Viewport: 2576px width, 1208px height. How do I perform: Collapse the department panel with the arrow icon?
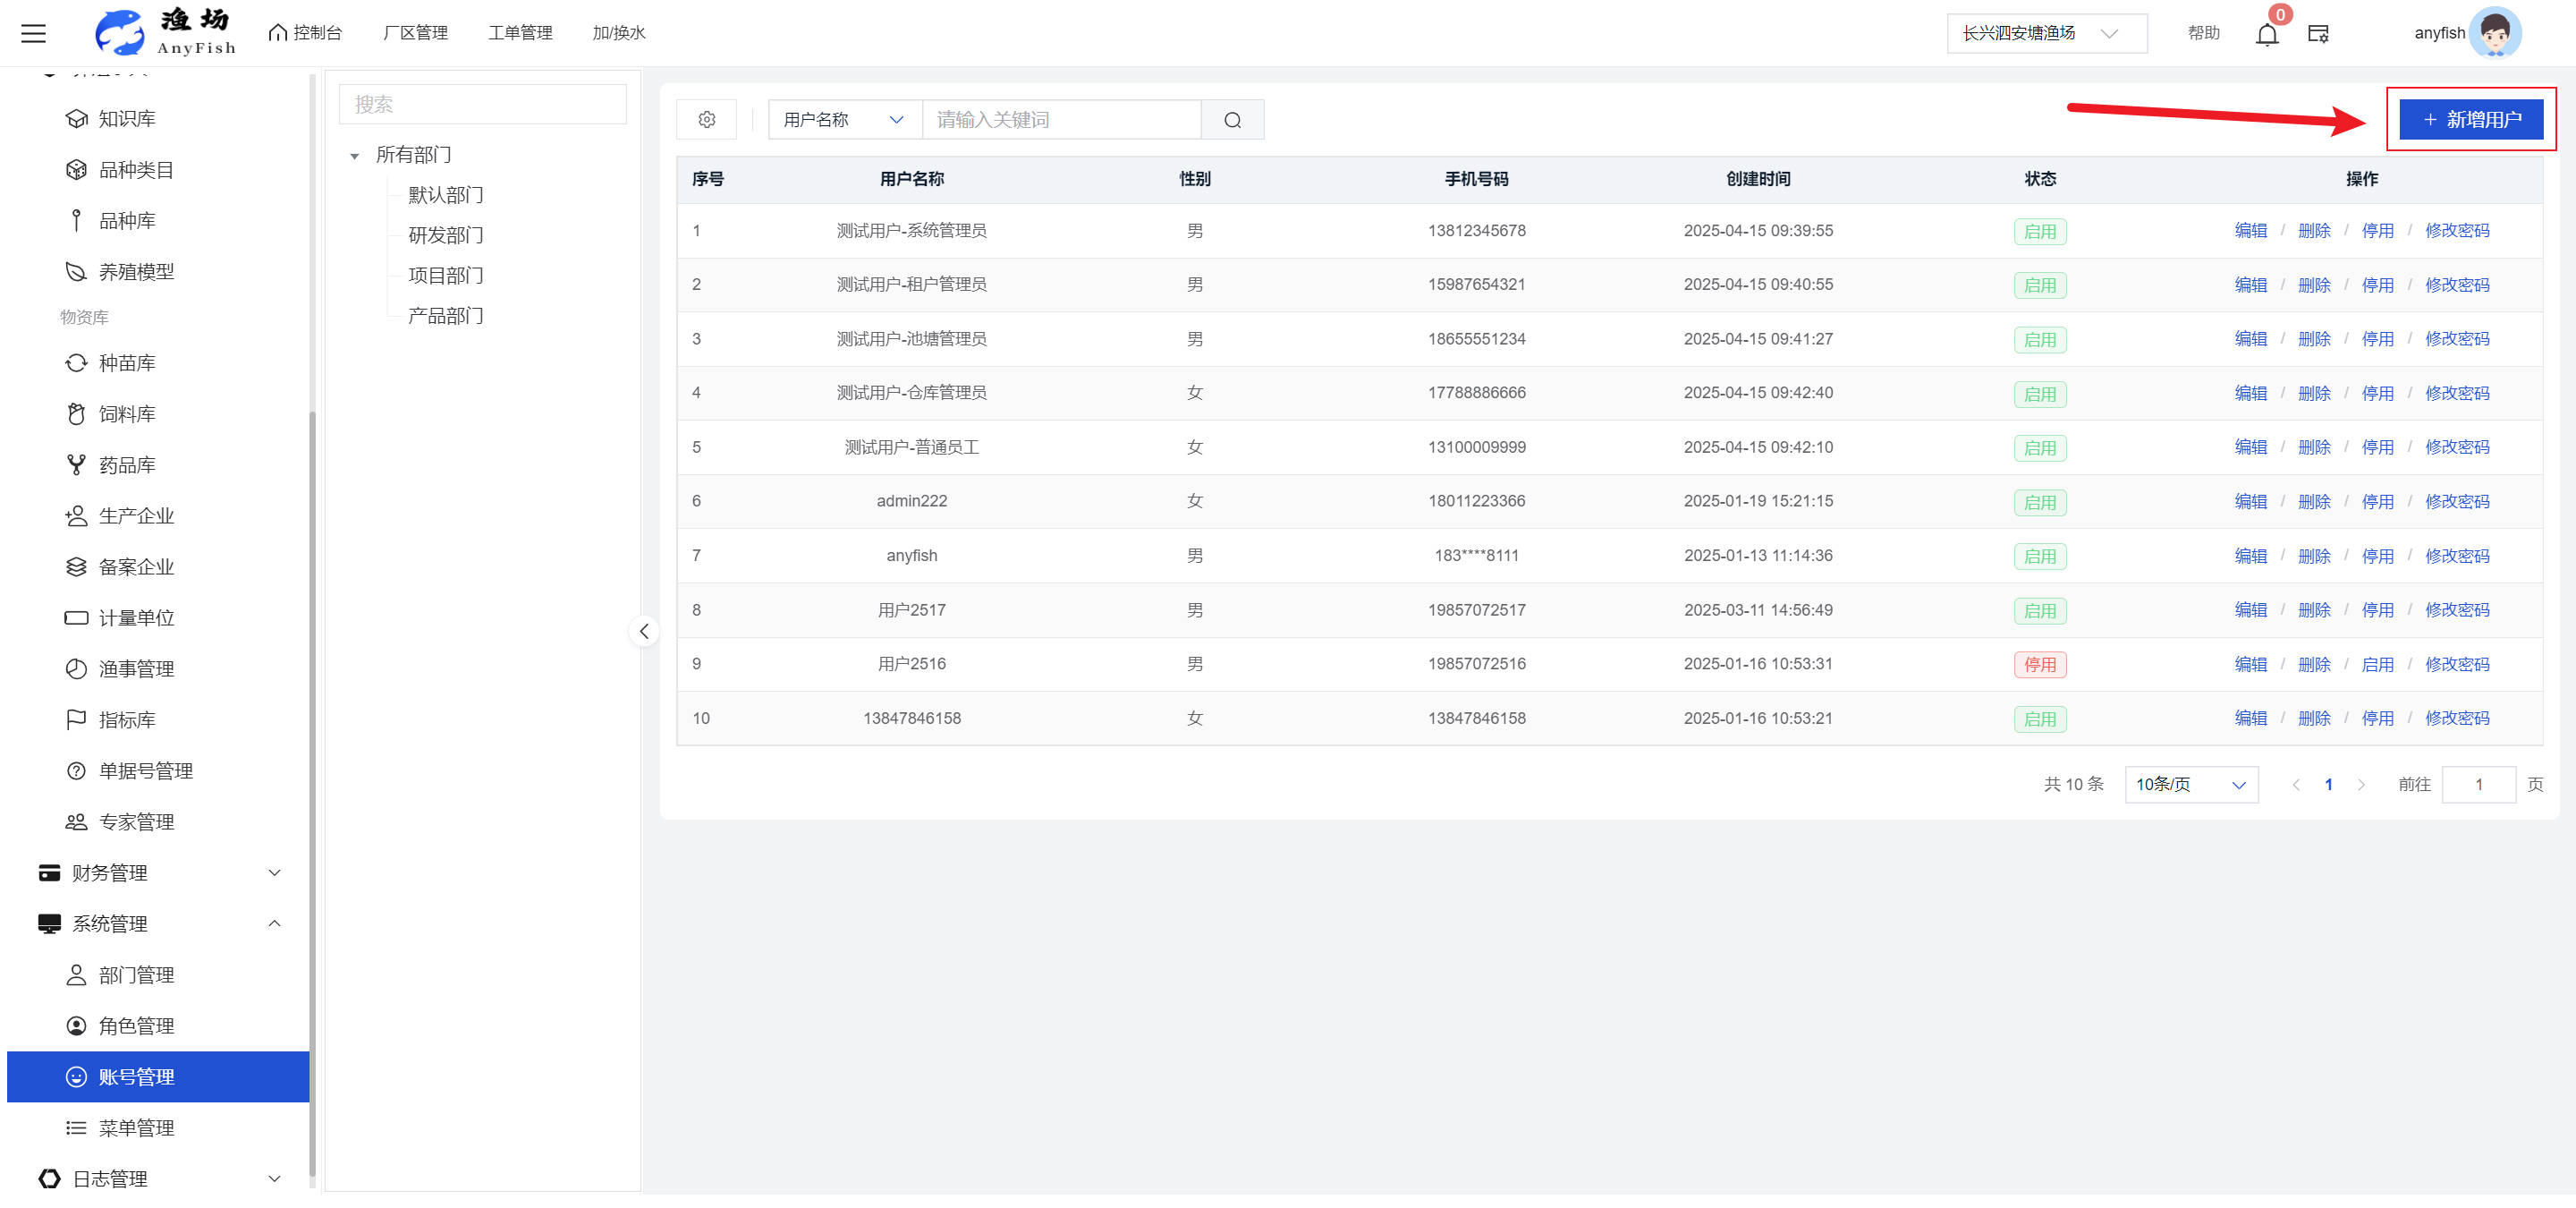[x=644, y=631]
